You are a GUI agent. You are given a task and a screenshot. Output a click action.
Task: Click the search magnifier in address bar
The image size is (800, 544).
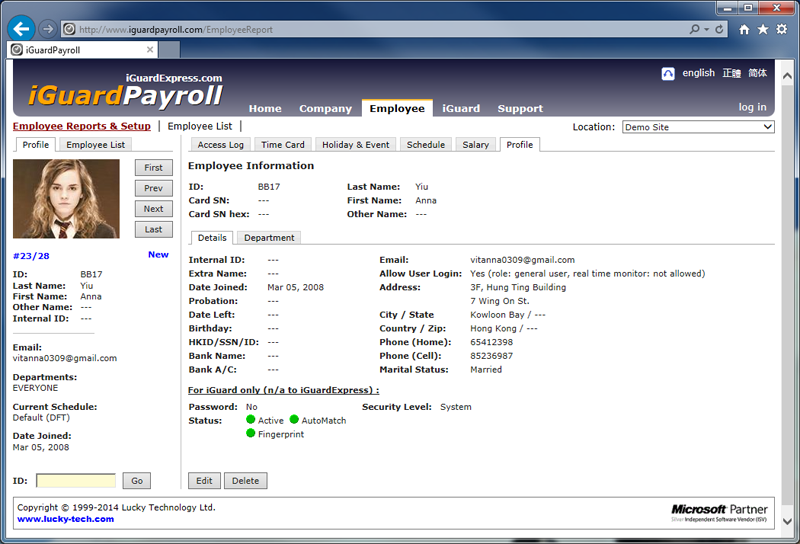(x=694, y=29)
